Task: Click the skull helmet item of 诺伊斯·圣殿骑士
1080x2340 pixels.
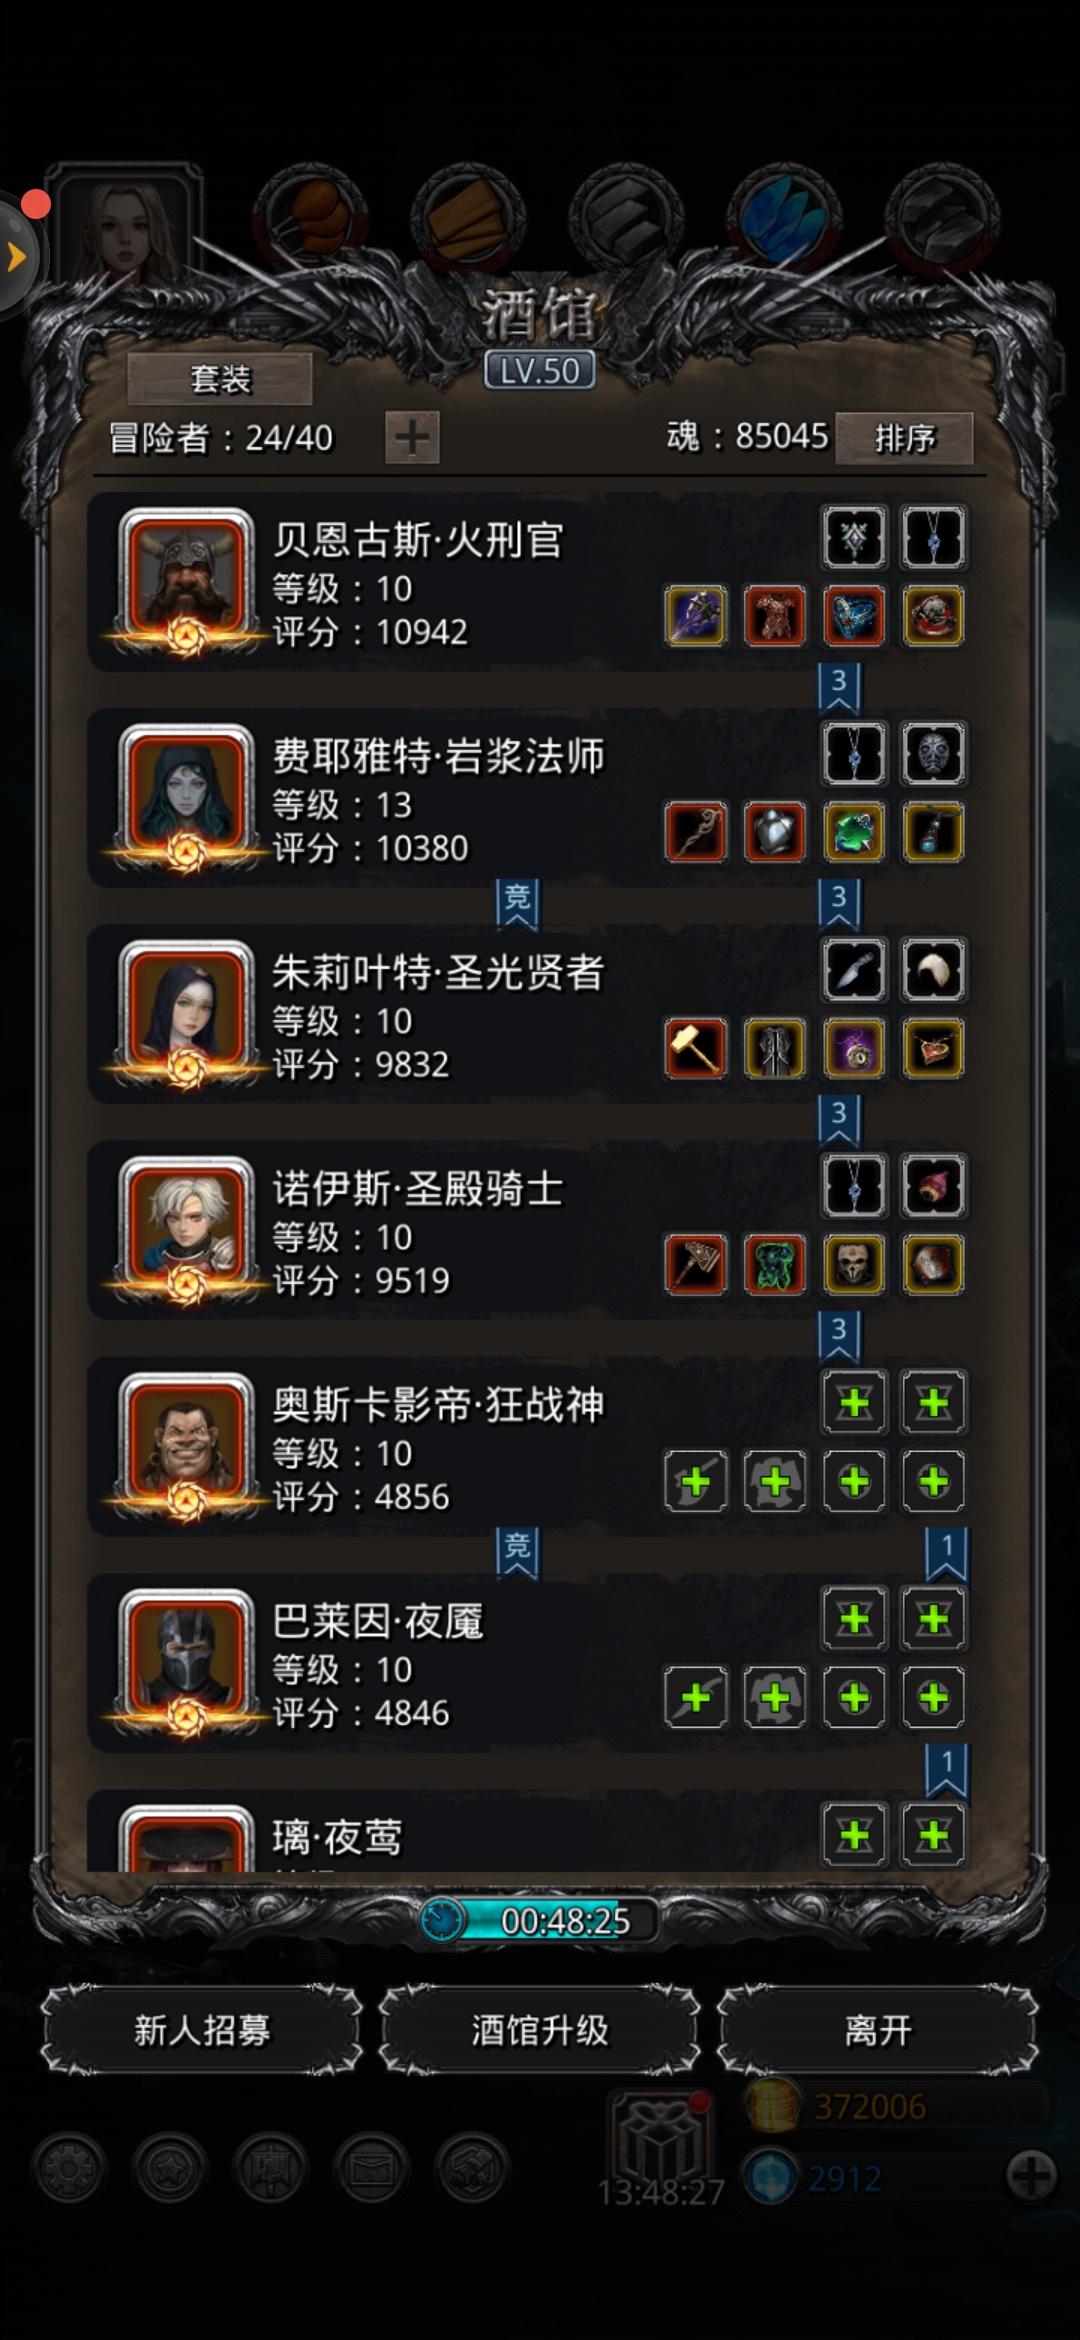Action: coord(854,1264)
